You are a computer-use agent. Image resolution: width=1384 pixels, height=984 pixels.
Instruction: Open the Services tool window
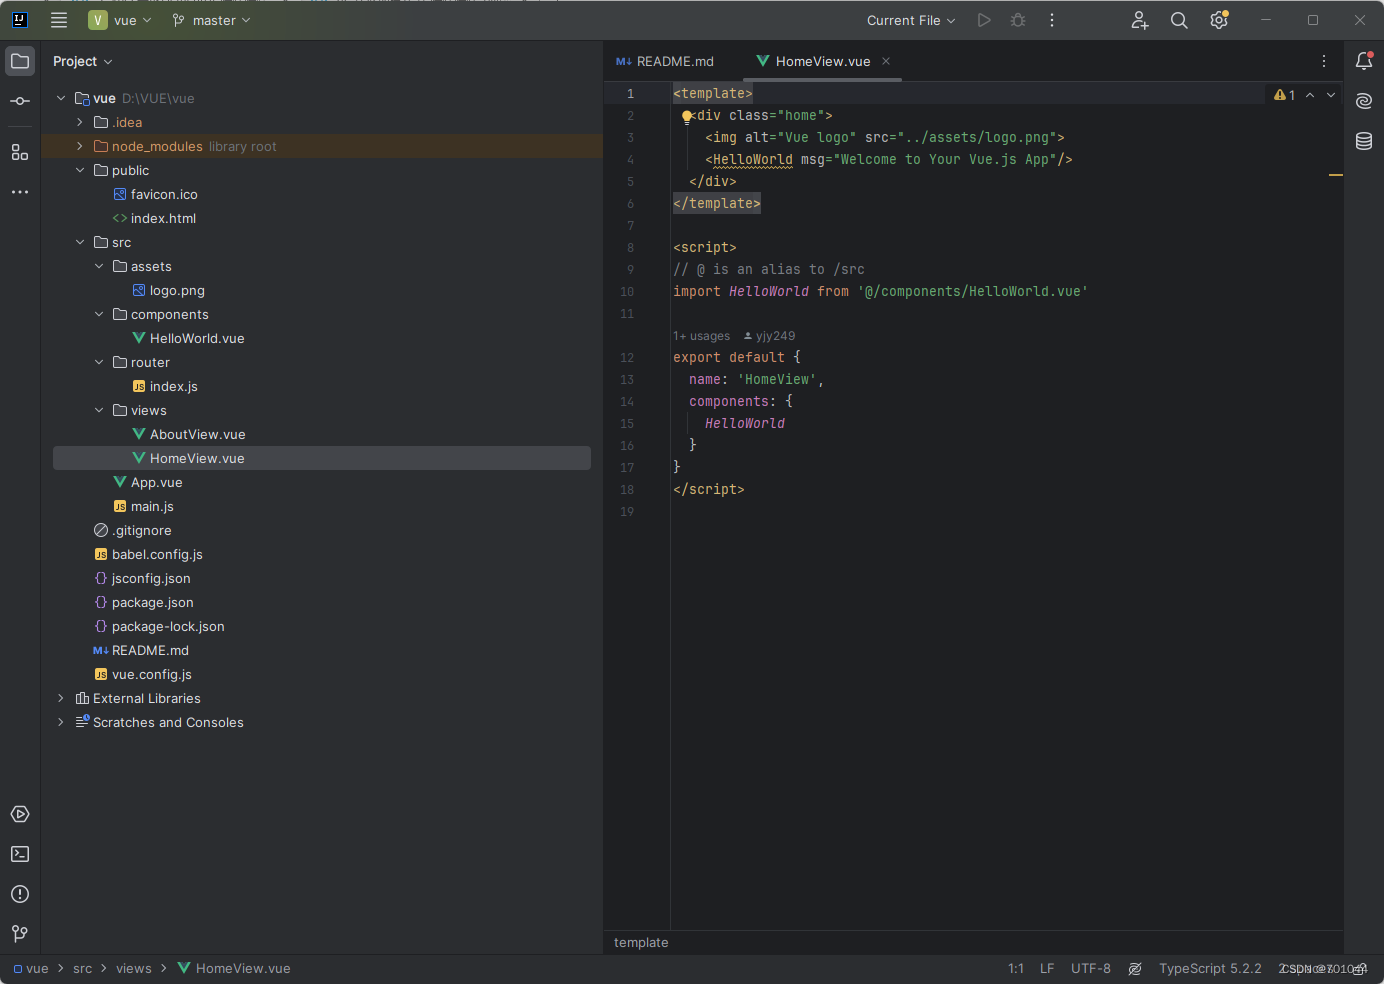click(20, 814)
